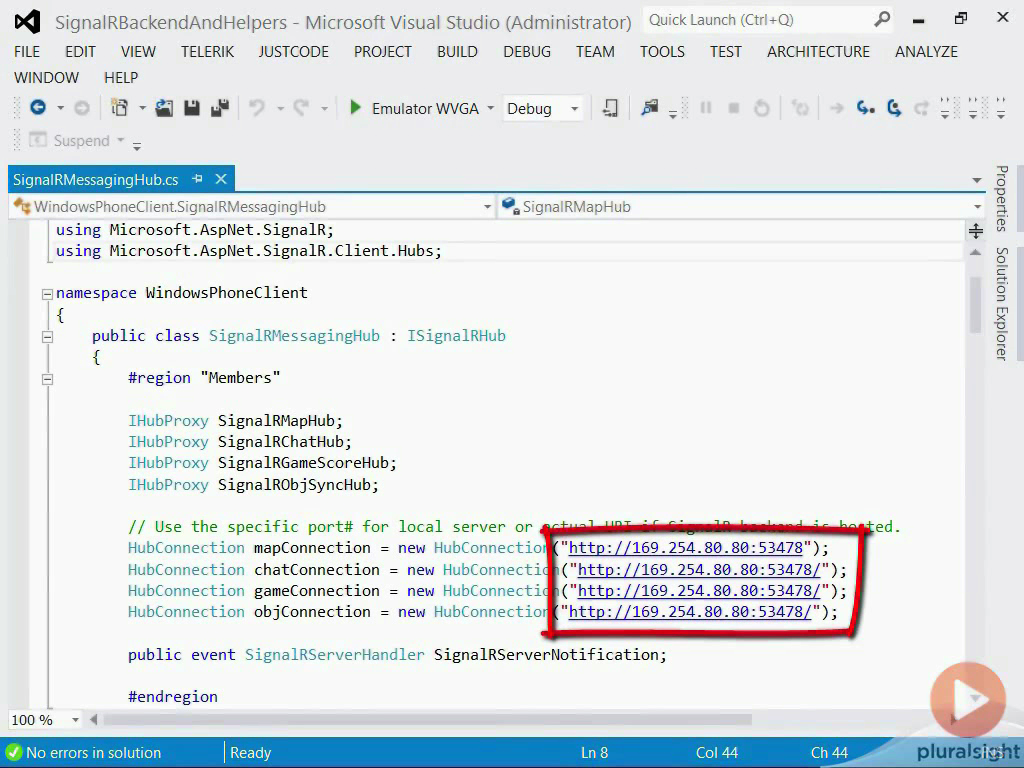Image resolution: width=1024 pixels, height=768 pixels.
Task: Open the JUSTCODE menu
Action: coord(293,52)
